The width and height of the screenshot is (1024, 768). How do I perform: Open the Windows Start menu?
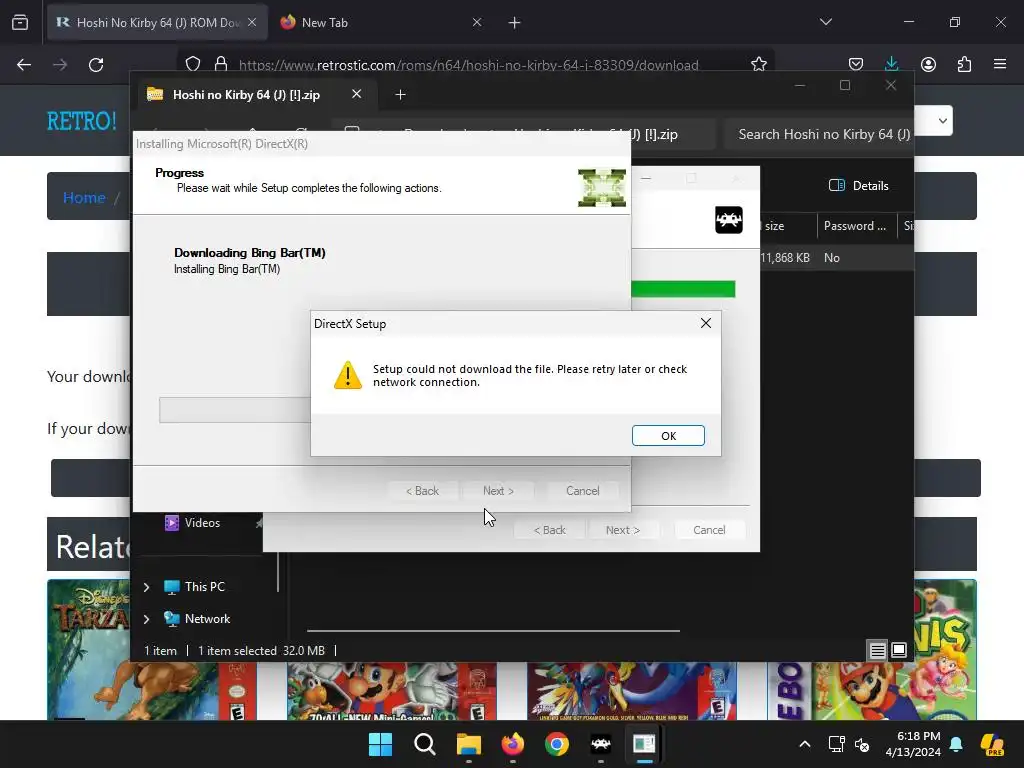point(380,744)
